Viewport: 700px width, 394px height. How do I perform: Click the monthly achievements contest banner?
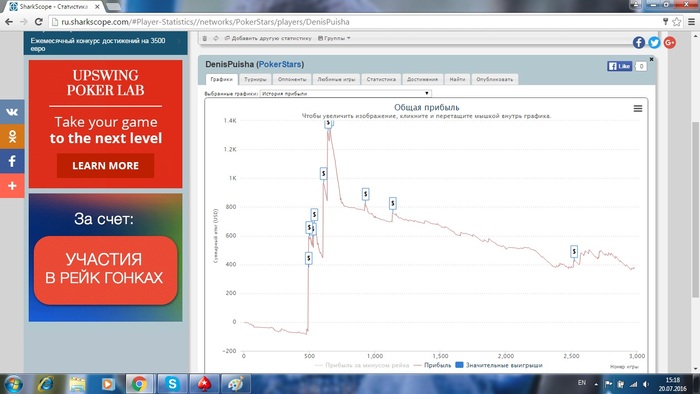[x=105, y=43]
